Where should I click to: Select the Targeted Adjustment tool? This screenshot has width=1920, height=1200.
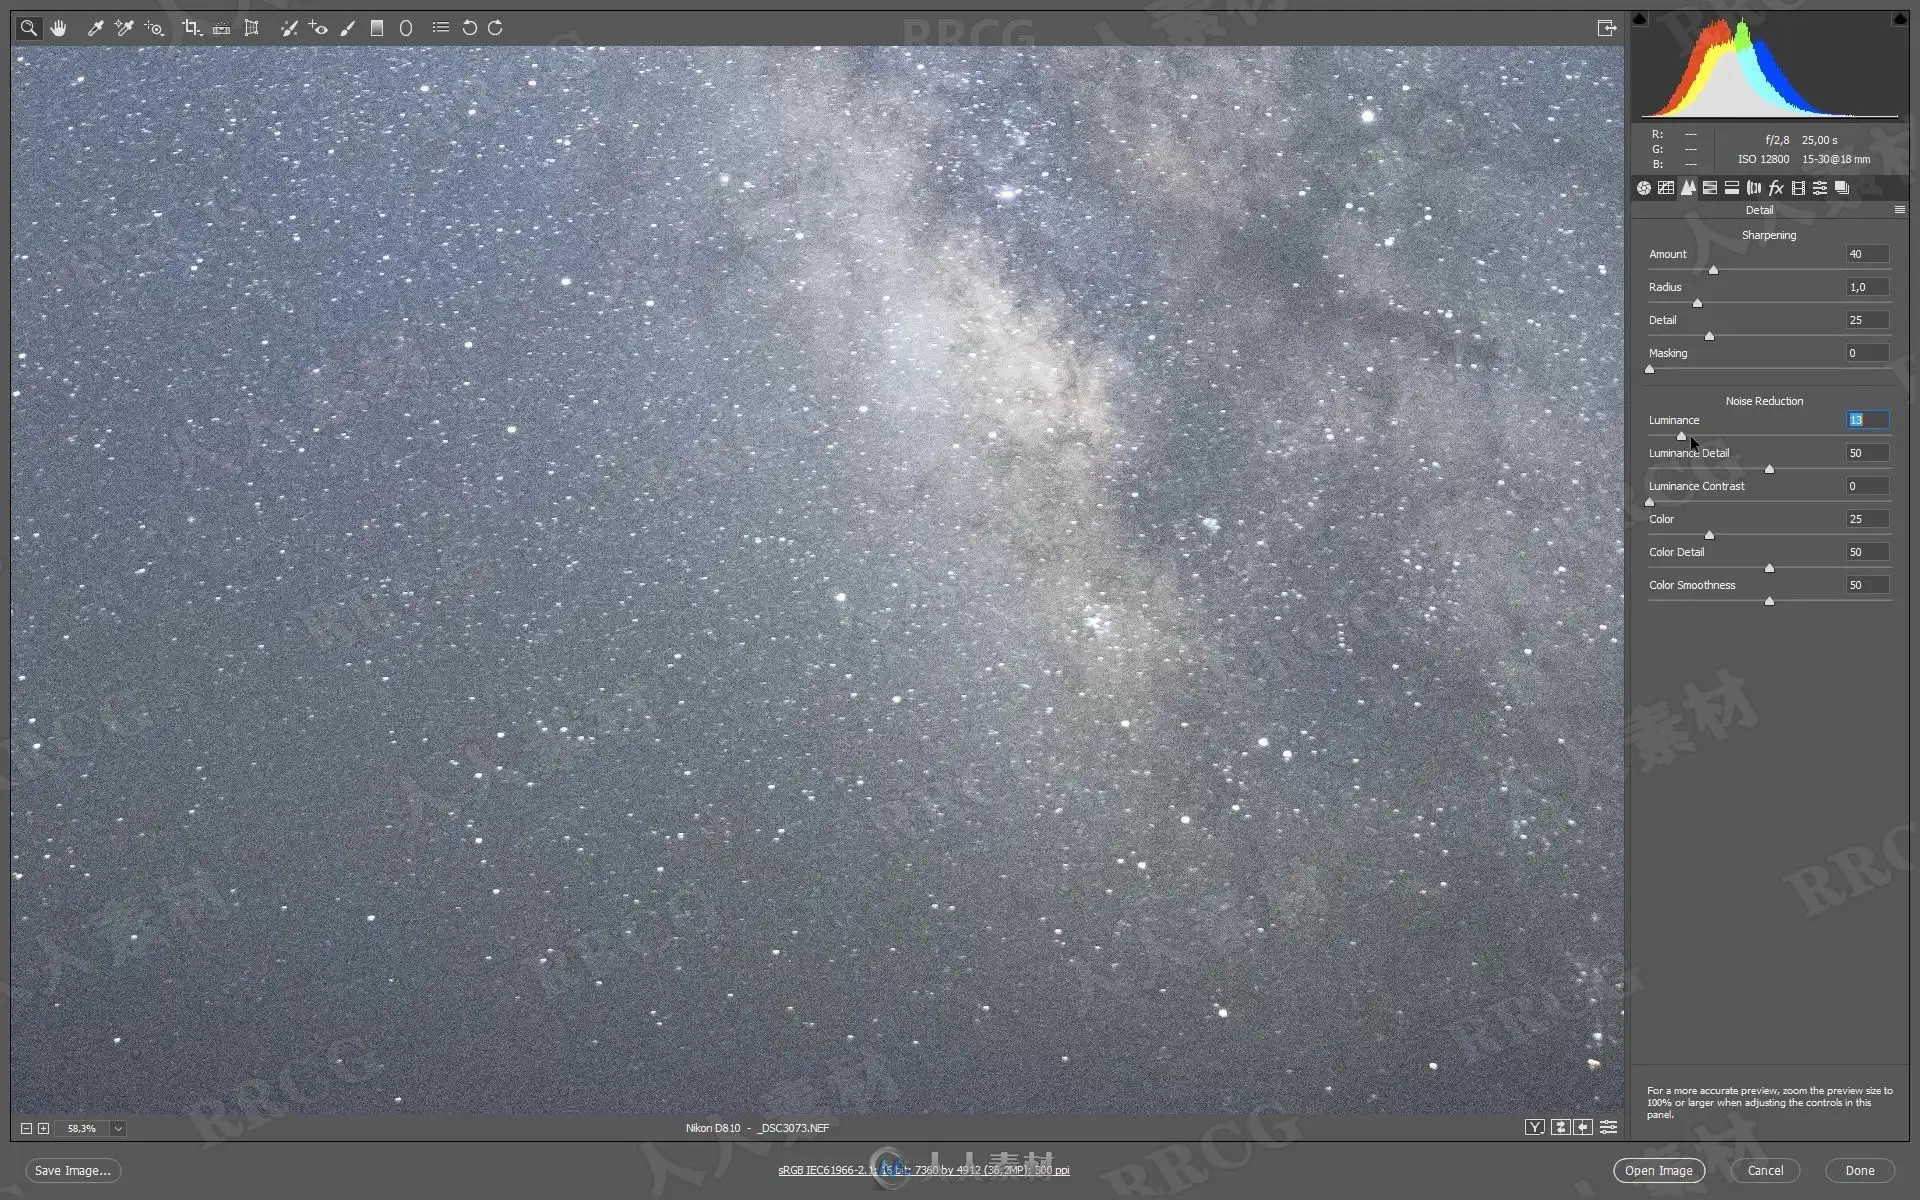[154, 28]
